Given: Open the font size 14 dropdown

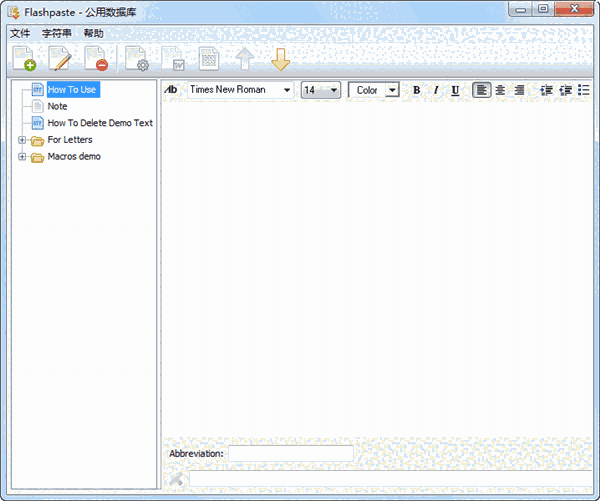Looking at the screenshot, I should click(x=334, y=90).
